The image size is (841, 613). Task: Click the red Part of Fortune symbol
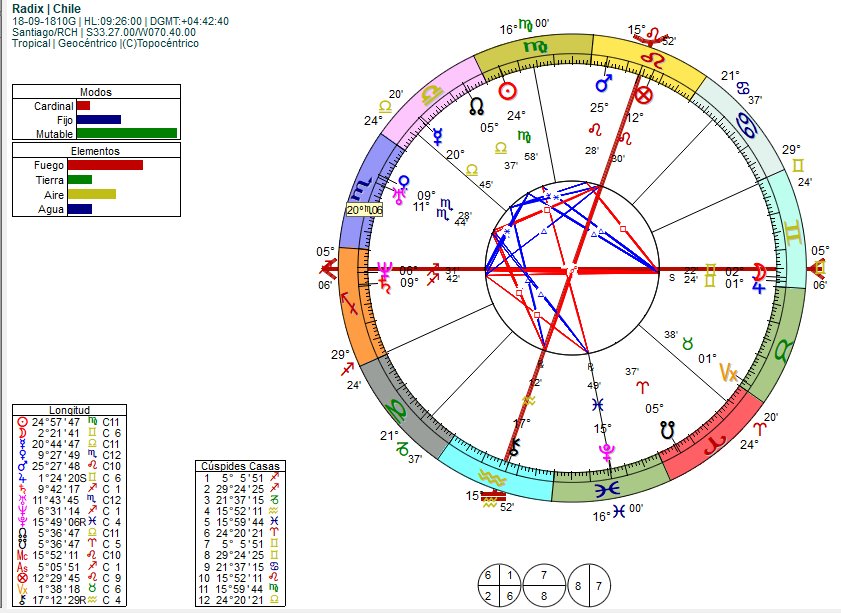pos(643,95)
